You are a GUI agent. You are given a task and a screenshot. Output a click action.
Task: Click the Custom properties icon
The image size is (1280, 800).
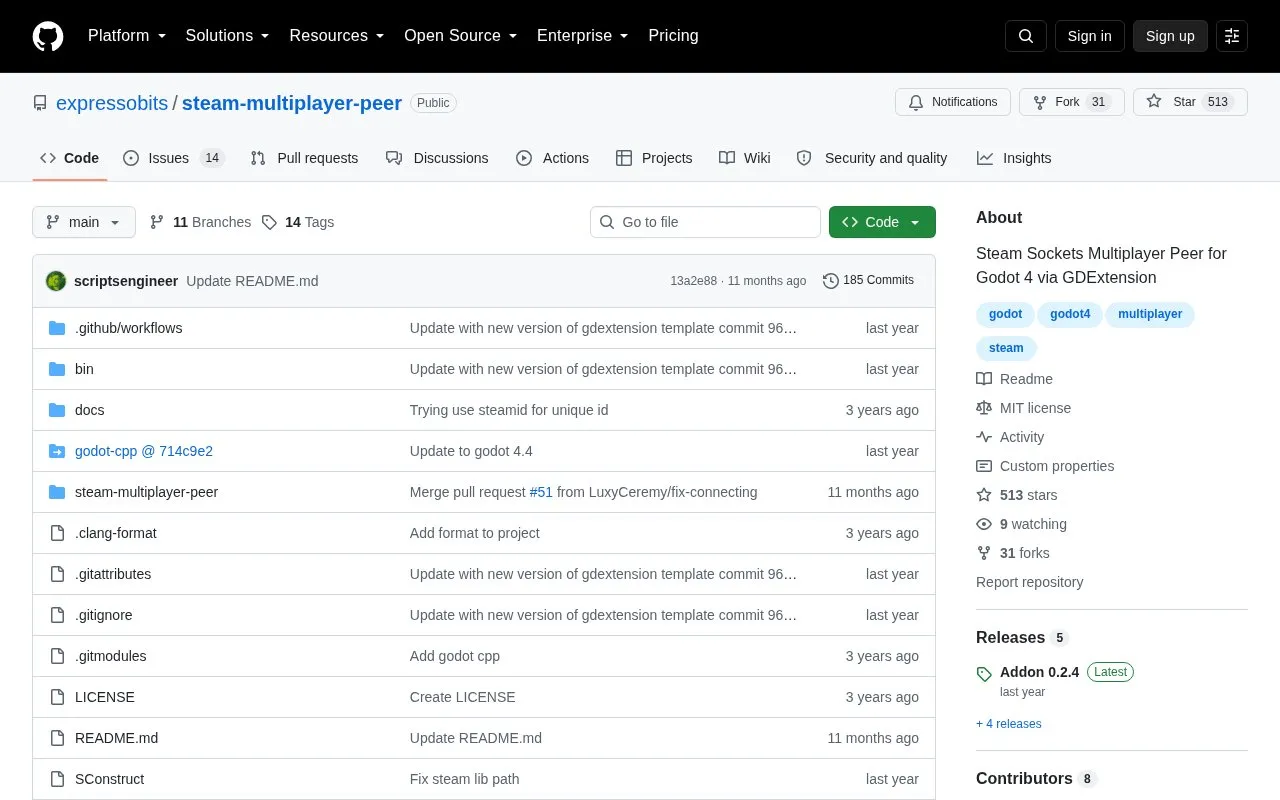coord(984,466)
